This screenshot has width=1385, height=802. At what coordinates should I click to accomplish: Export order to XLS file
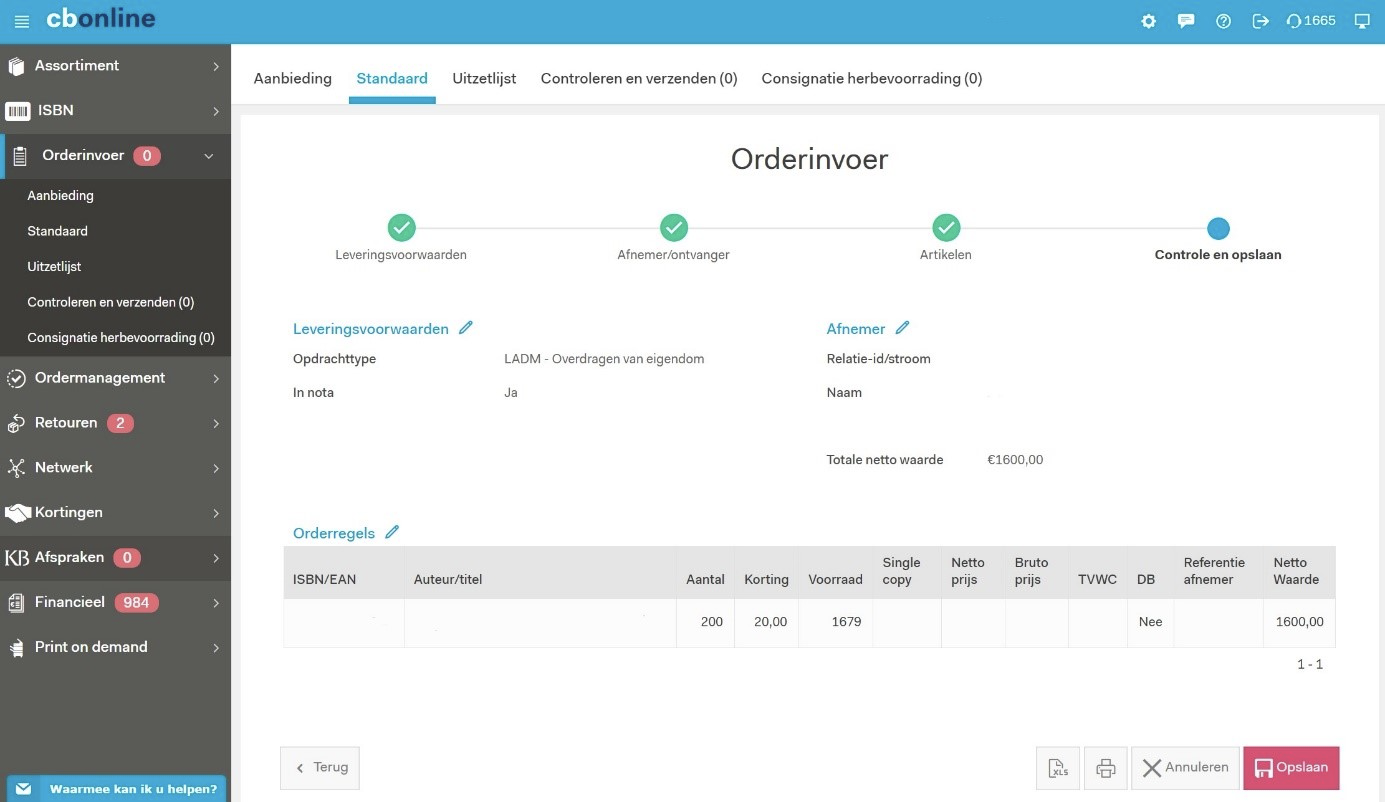coord(1058,768)
